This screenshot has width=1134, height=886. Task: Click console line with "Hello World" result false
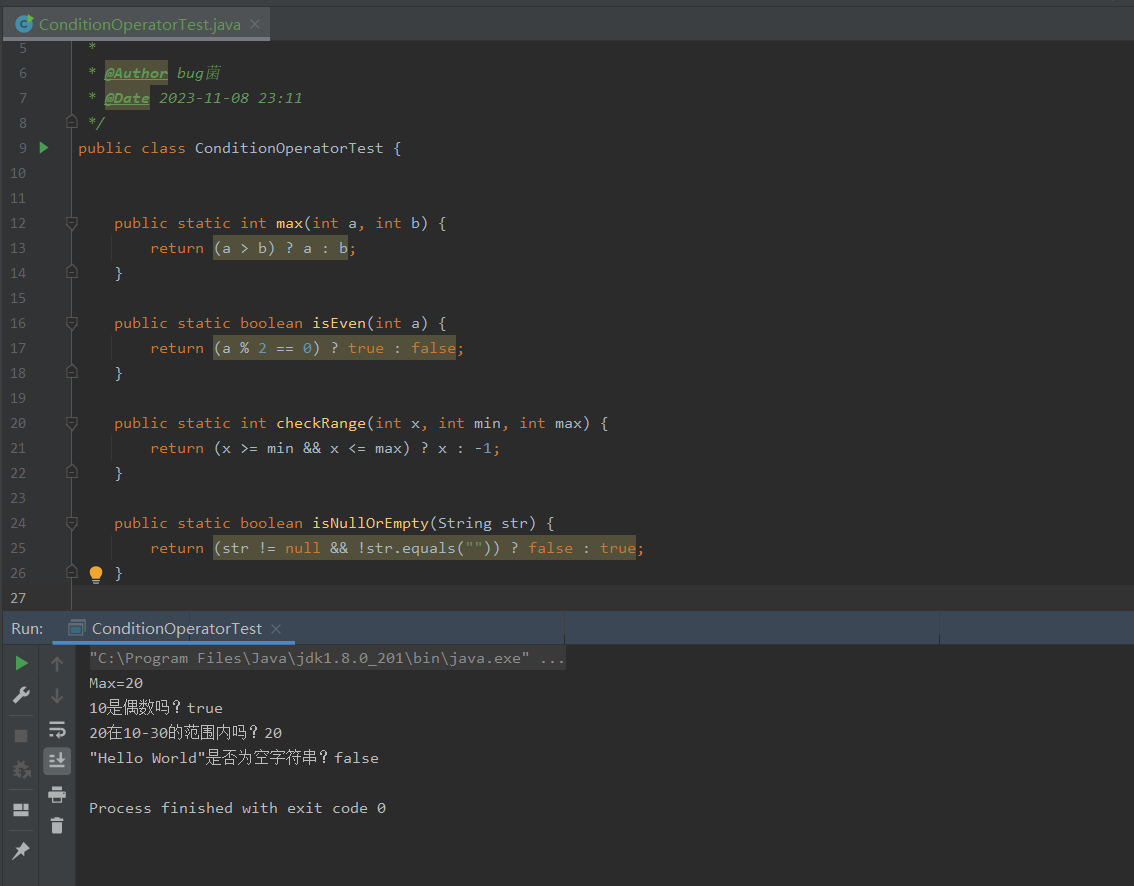(x=234, y=758)
